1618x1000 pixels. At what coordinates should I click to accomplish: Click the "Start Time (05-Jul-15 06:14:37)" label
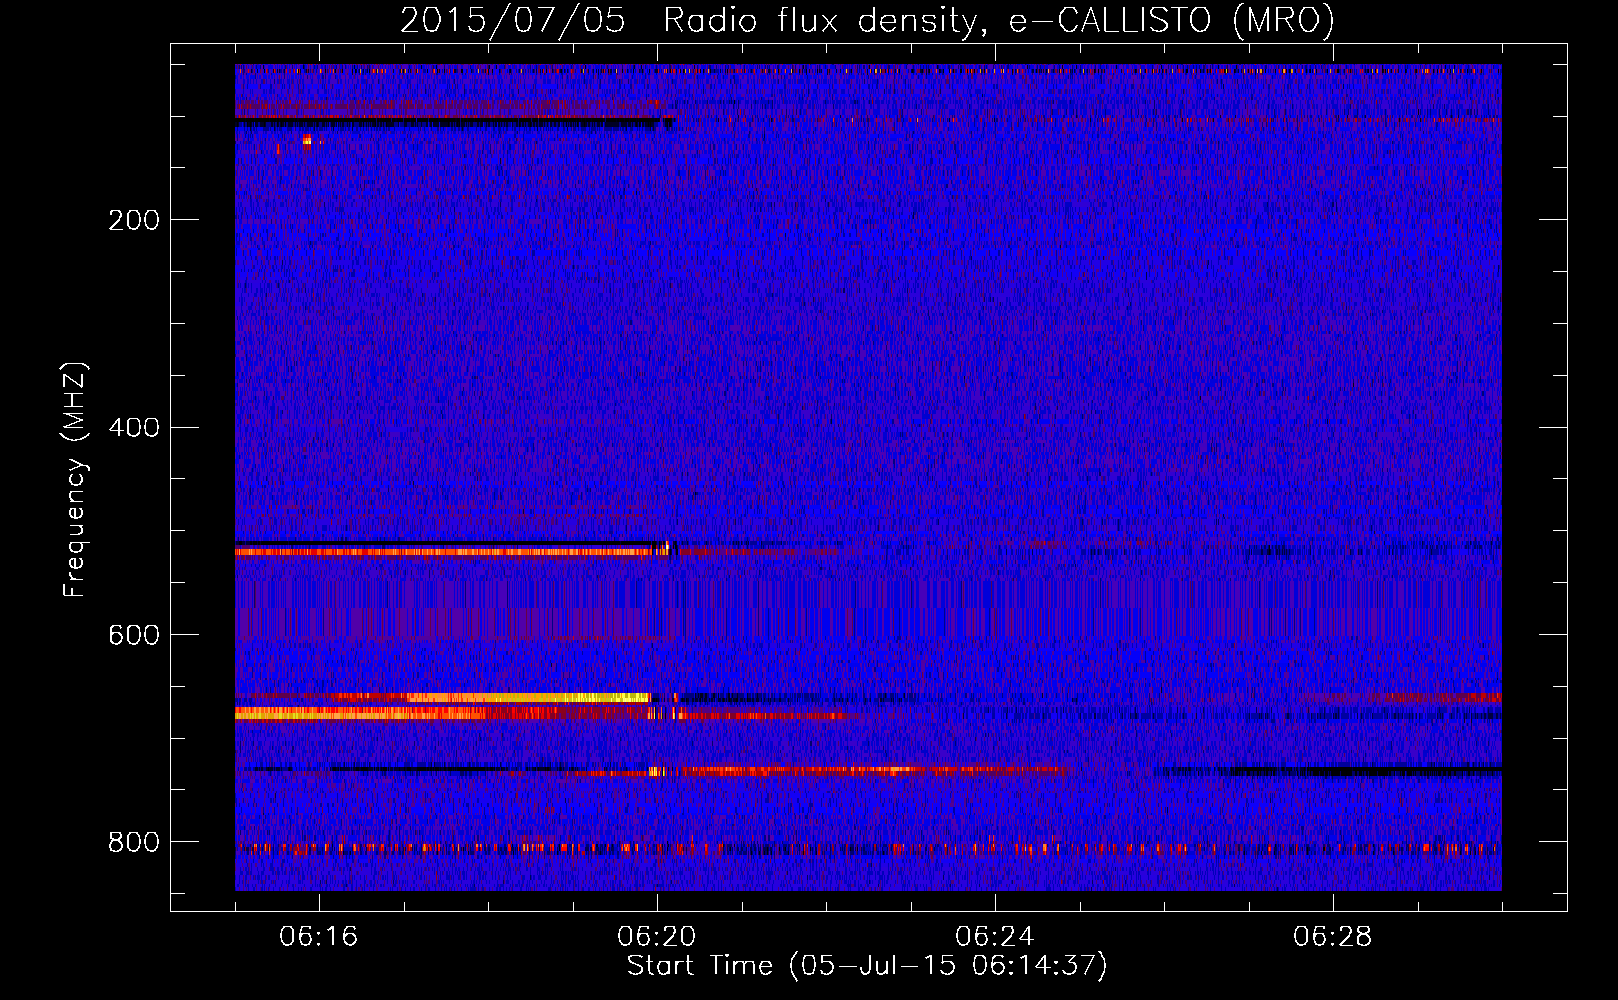867,966
